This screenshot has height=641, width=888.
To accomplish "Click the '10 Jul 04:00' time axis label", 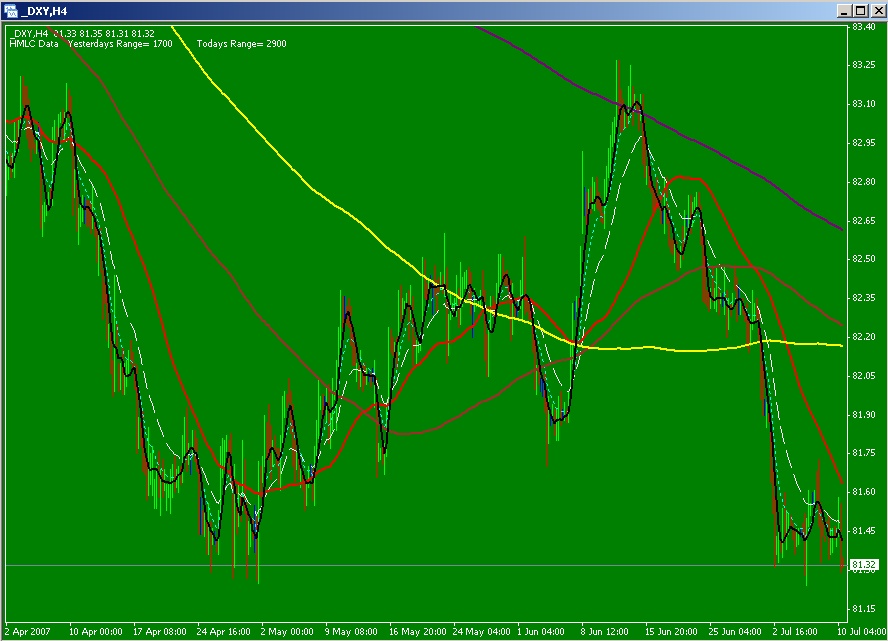I will [862, 631].
